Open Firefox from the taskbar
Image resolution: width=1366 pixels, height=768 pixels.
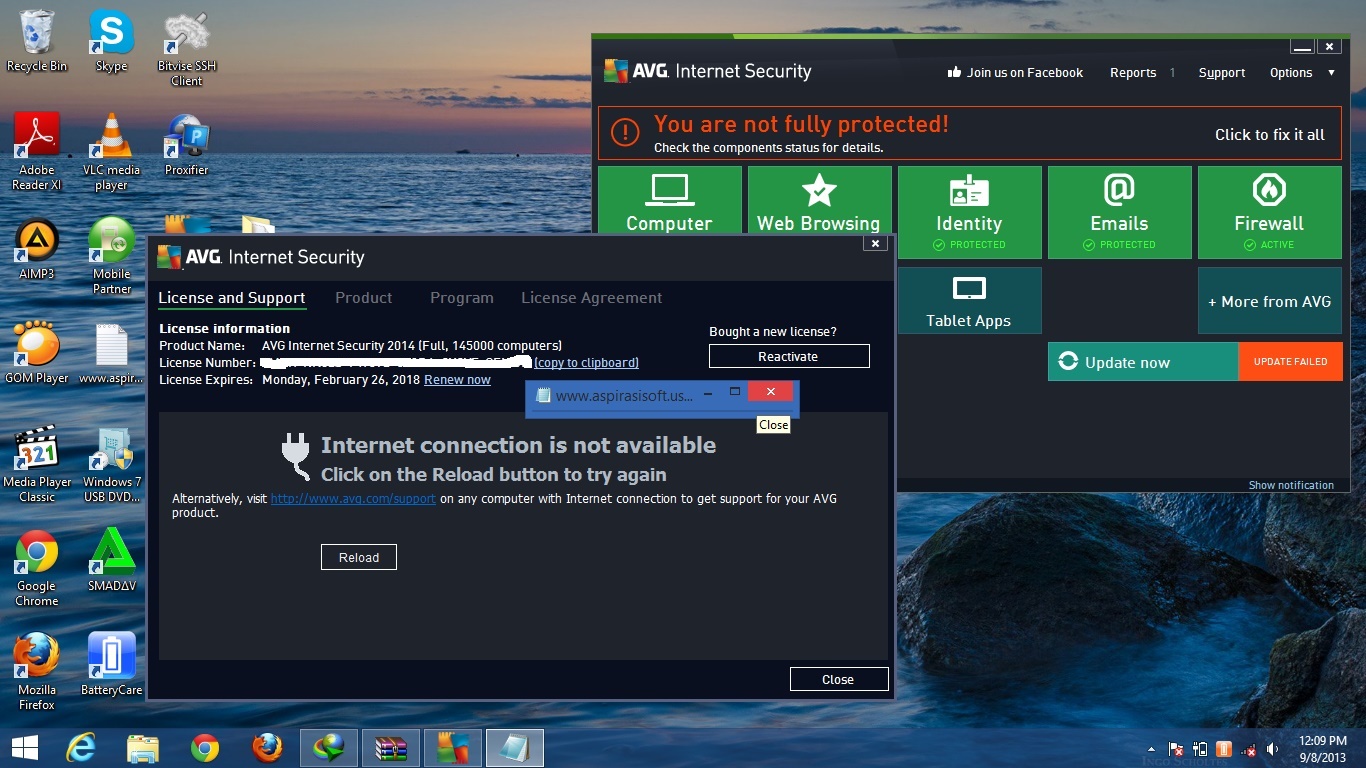coord(267,747)
